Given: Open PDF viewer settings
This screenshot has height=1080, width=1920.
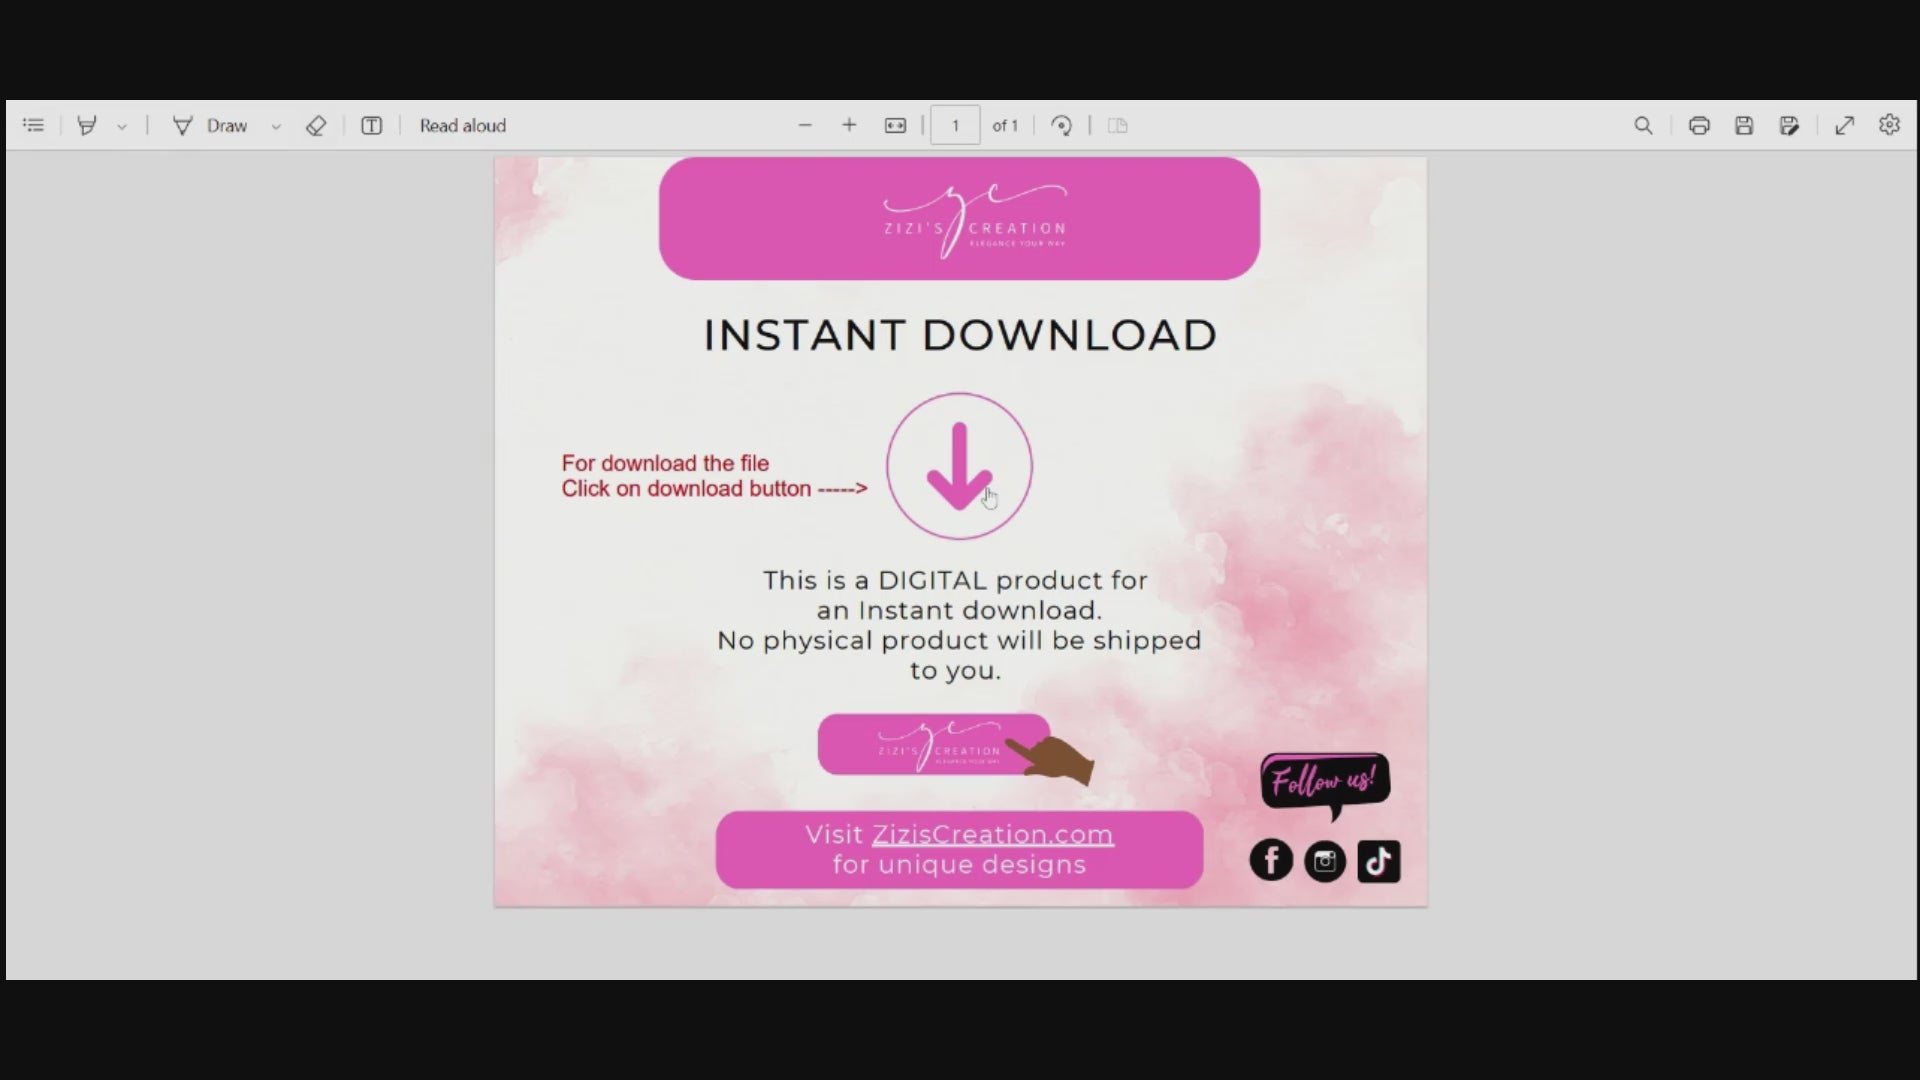Looking at the screenshot, I should [1890, 125].
